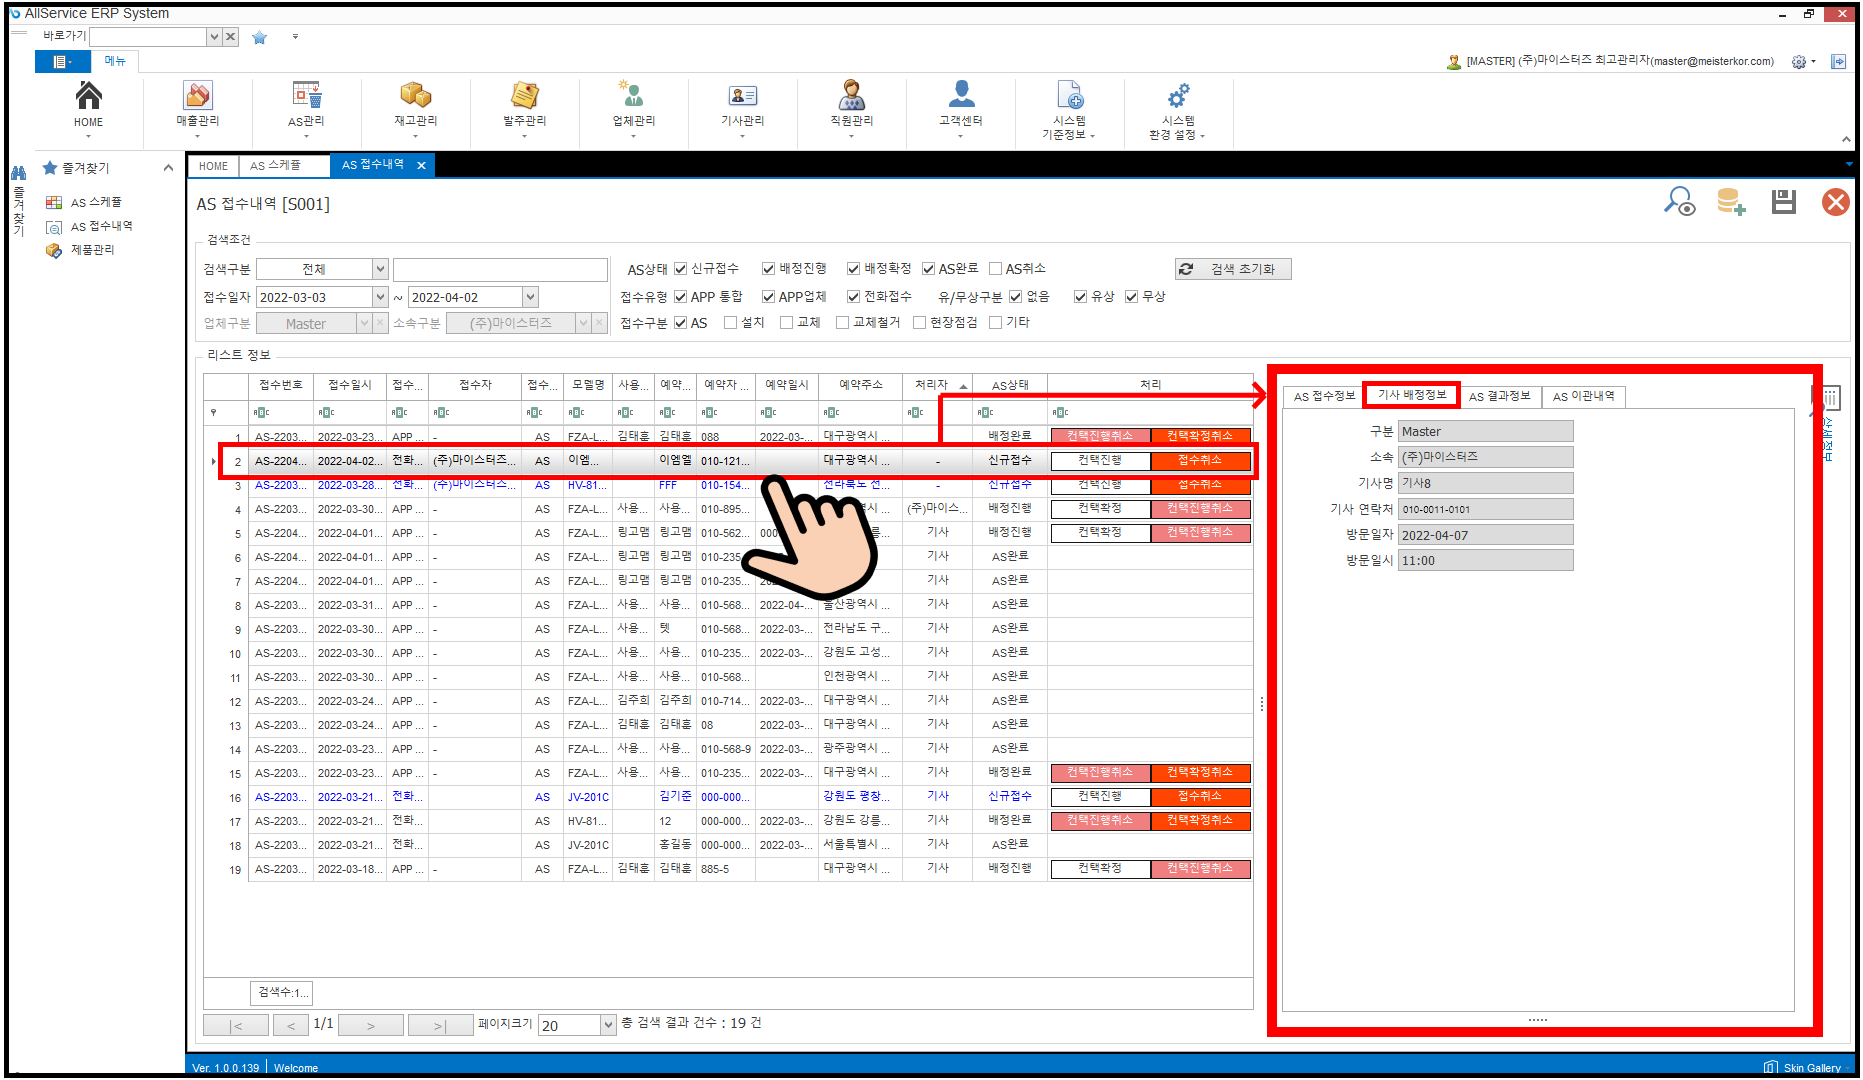Switch to the HOME tab
1863x1080 pixels.
pyautogui.click(x=213, y=166)
